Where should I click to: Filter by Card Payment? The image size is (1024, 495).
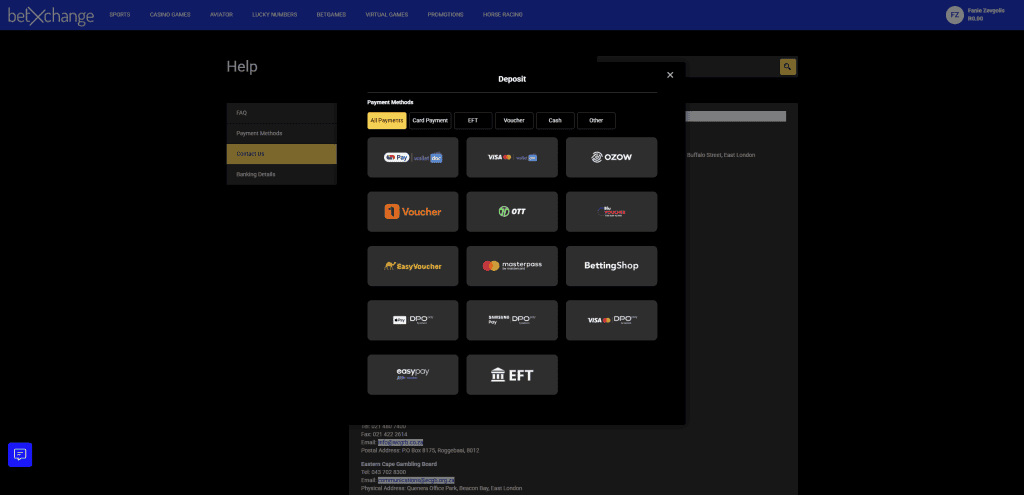(430, 121)
